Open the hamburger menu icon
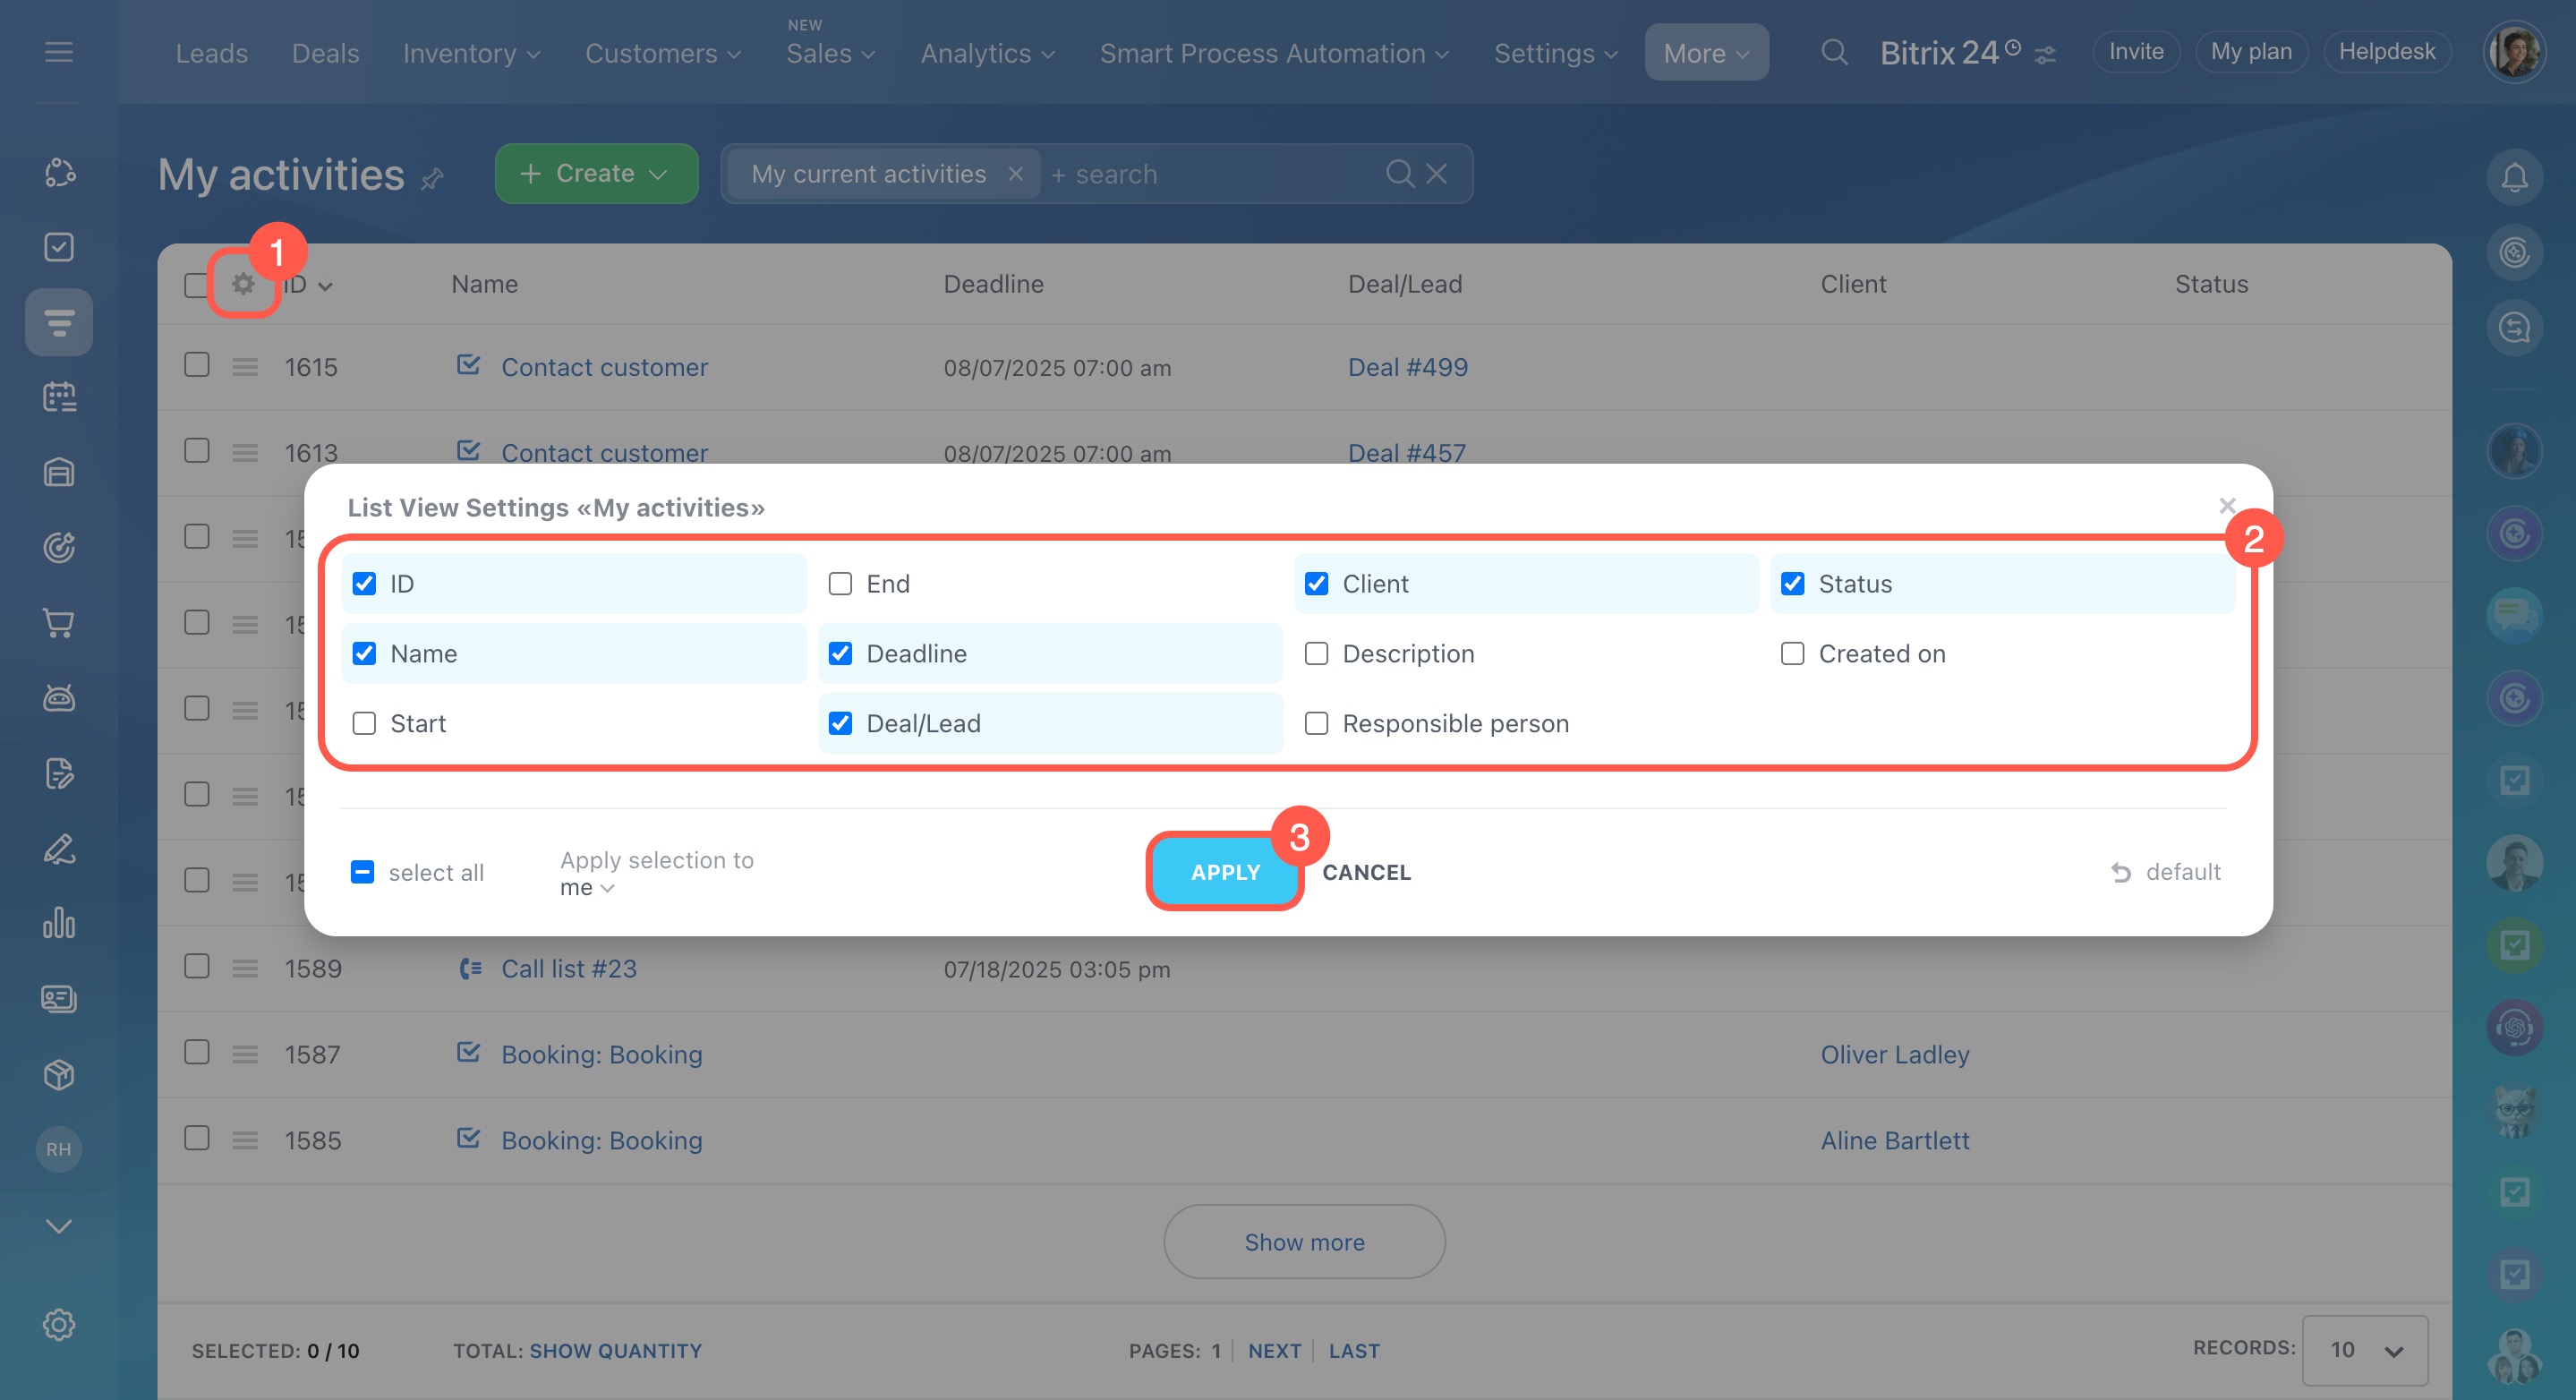2576x1400 pixels. [x=59, y=52]
